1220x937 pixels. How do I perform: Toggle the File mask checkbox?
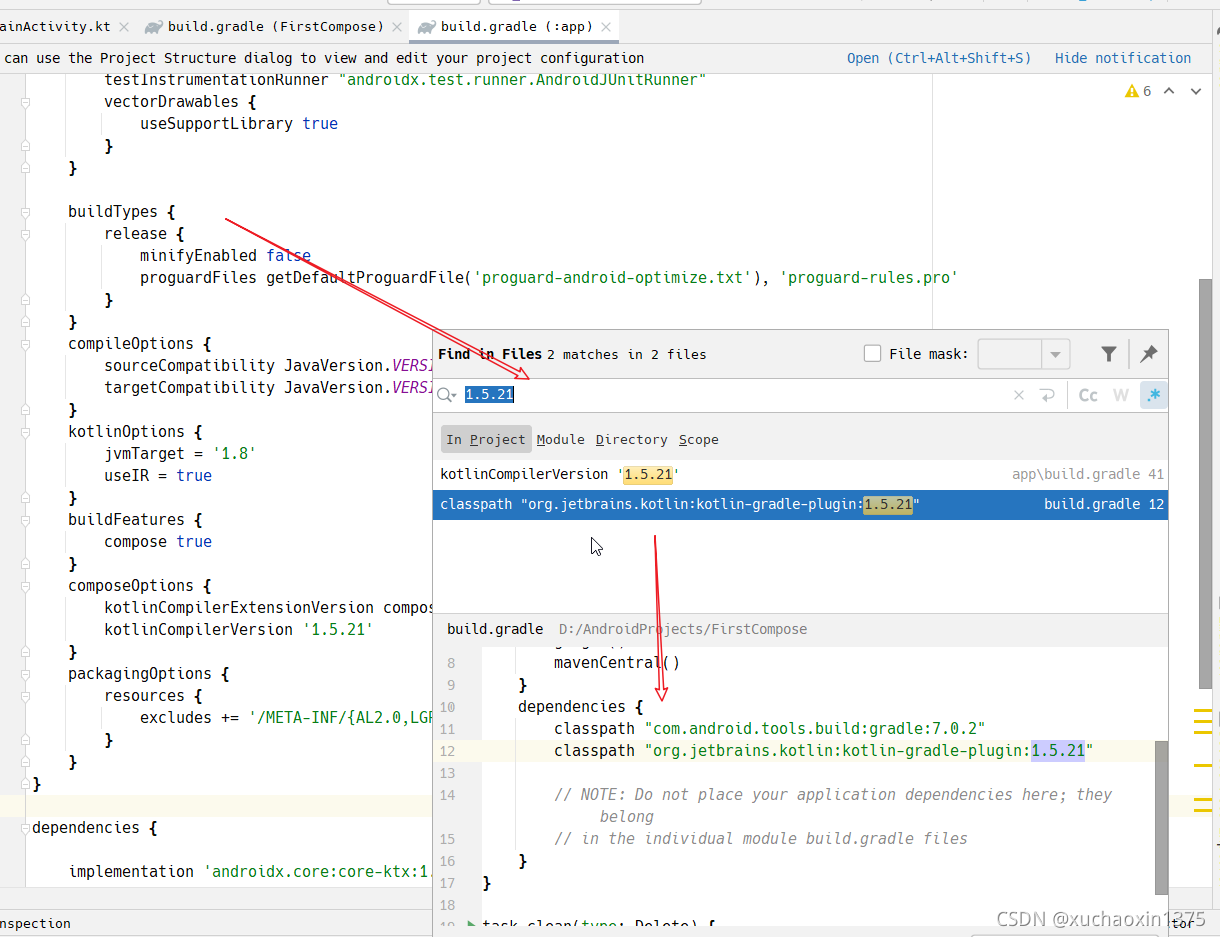click(872, 353)
